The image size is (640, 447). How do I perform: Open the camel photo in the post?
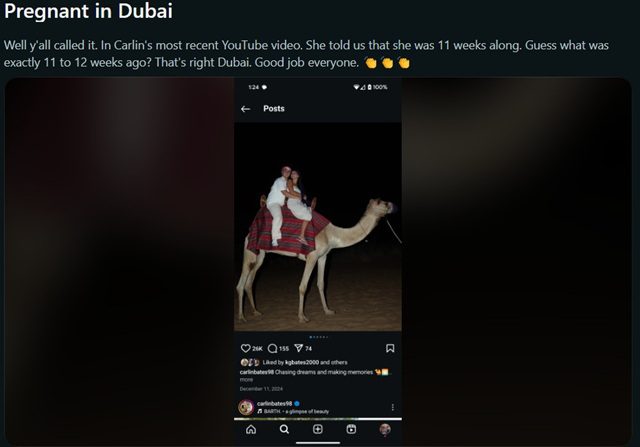pos(318,227)
